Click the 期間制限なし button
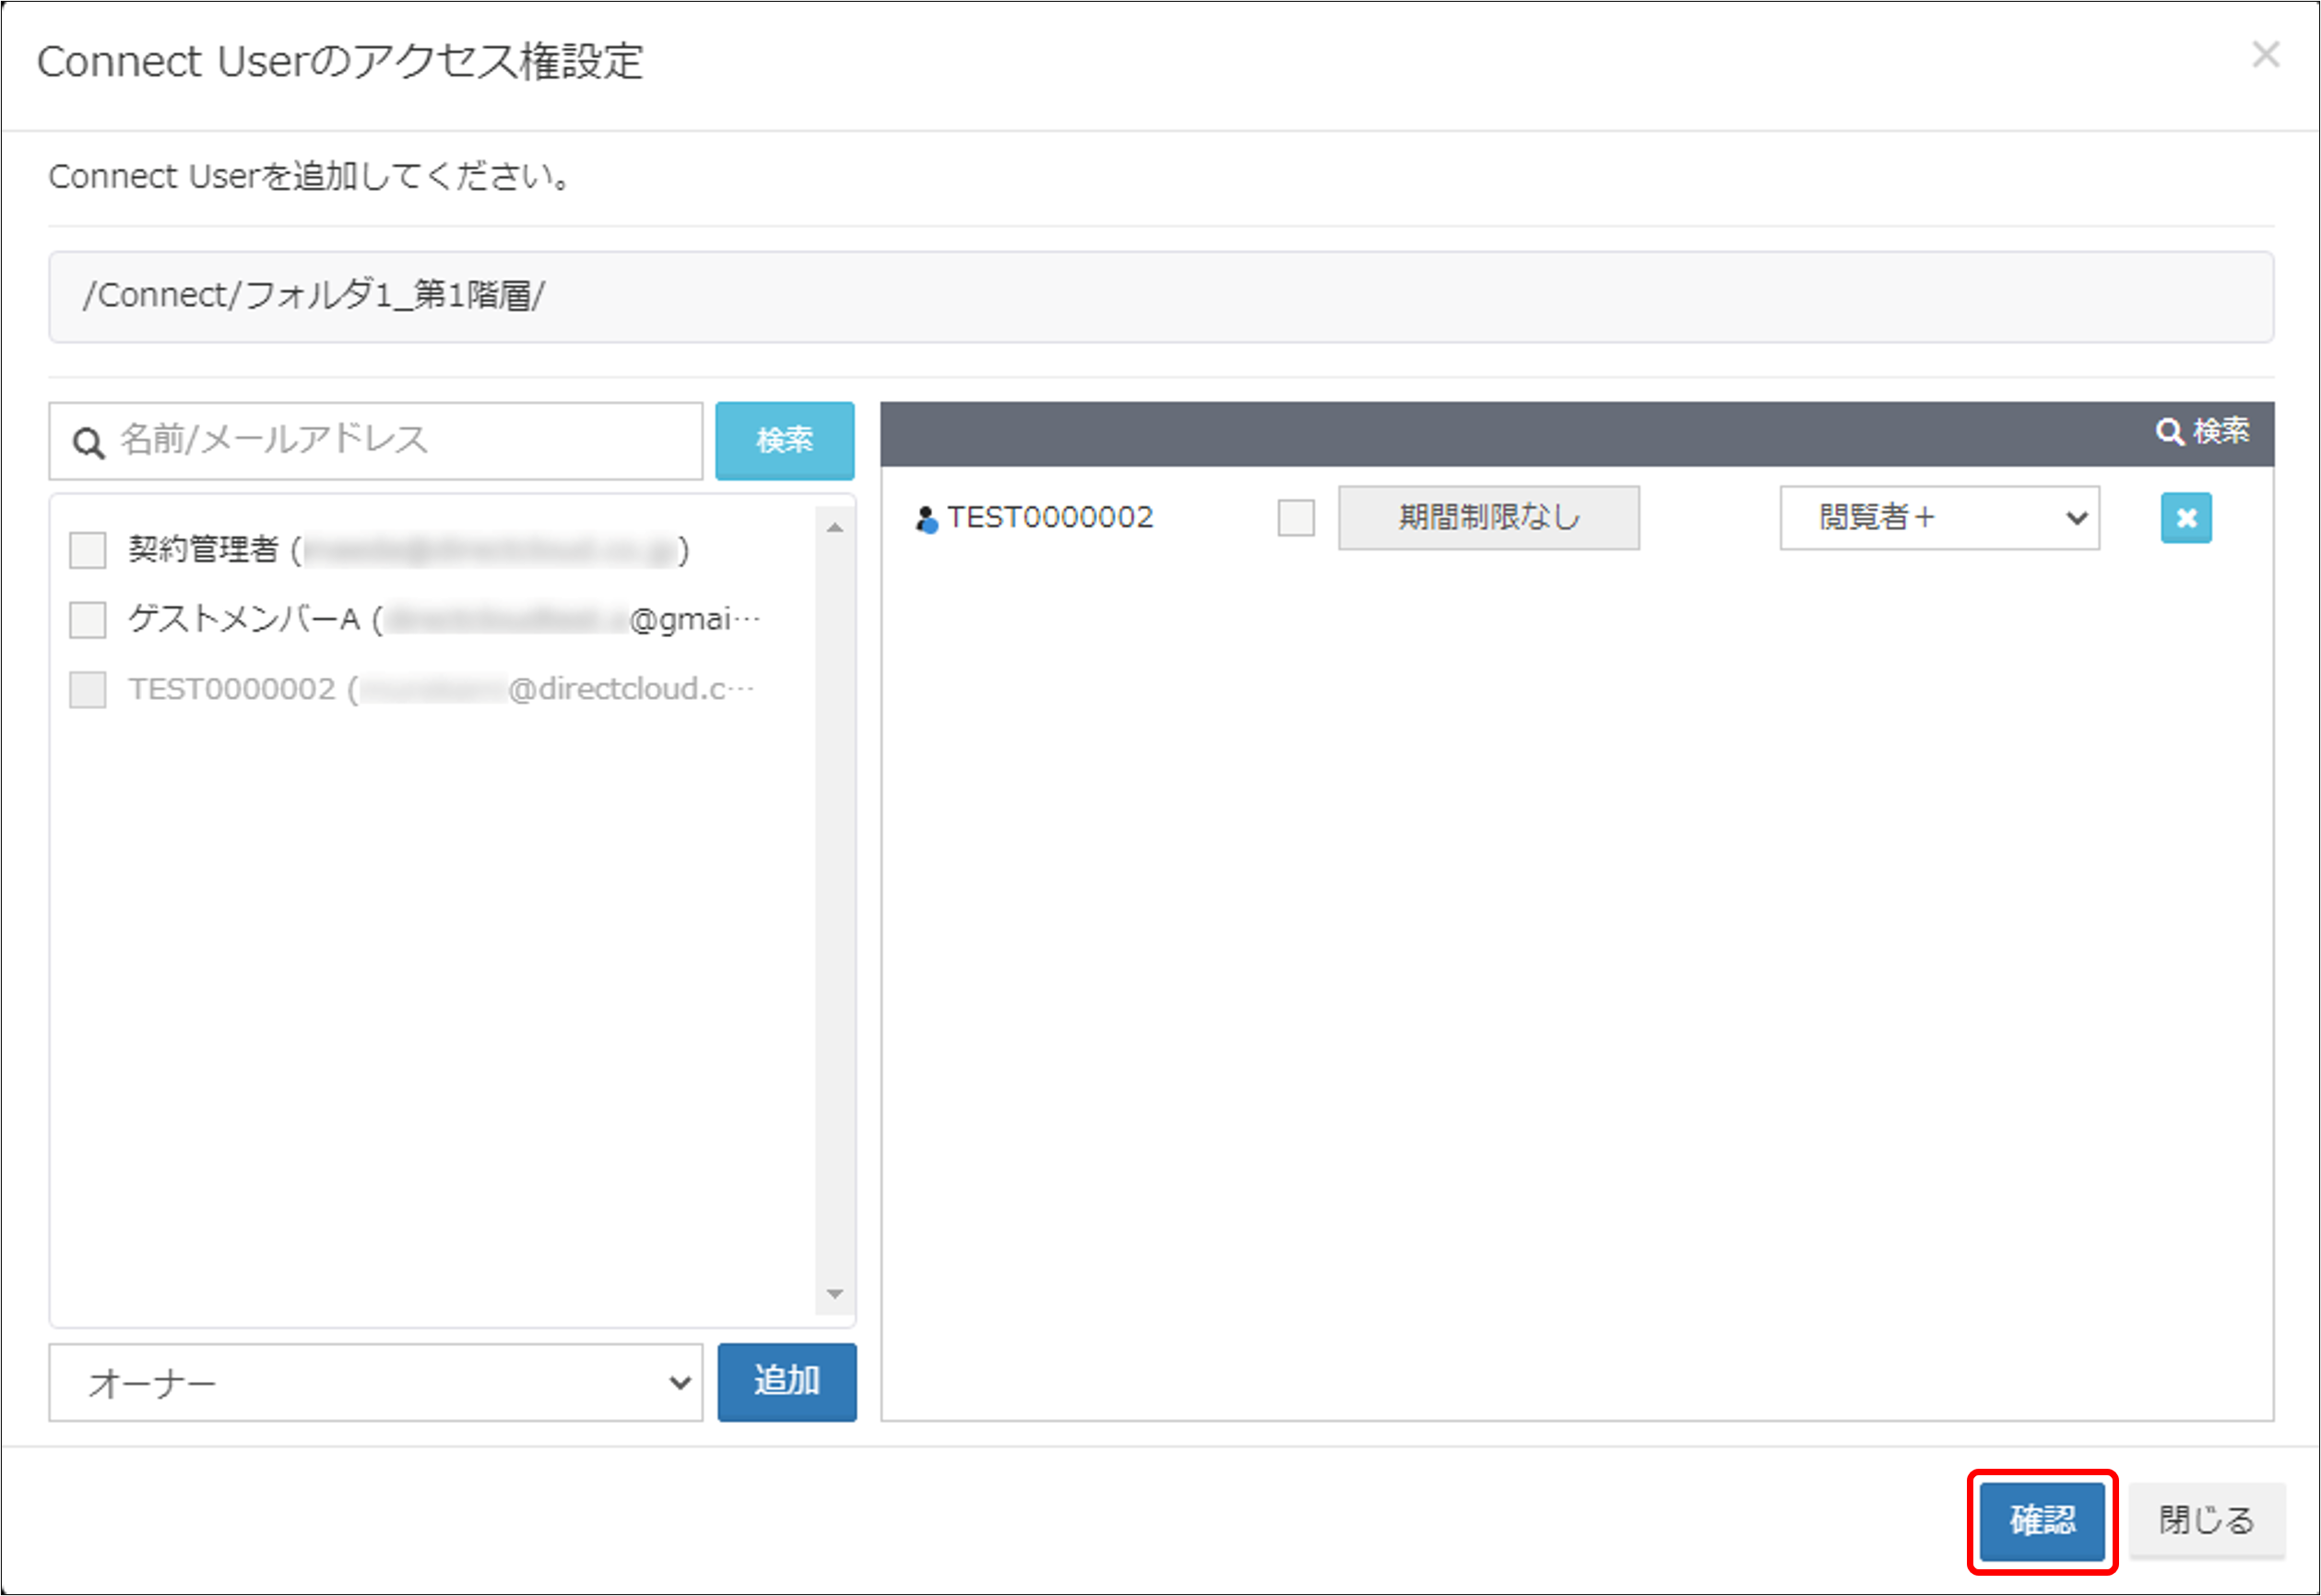Screen dimensions: 2321x1596 1488,518
